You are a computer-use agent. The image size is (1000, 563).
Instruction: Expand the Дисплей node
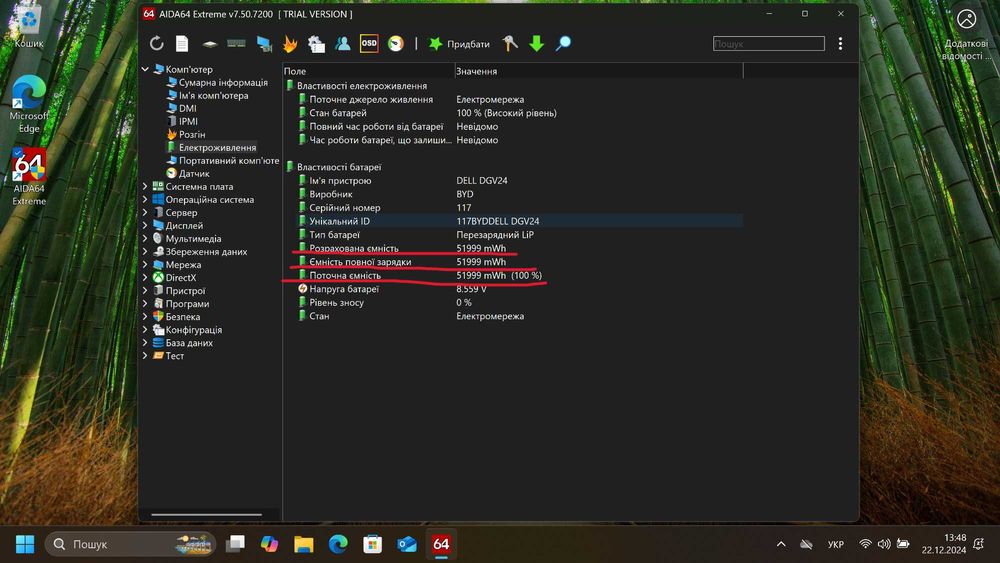point(145,226)
